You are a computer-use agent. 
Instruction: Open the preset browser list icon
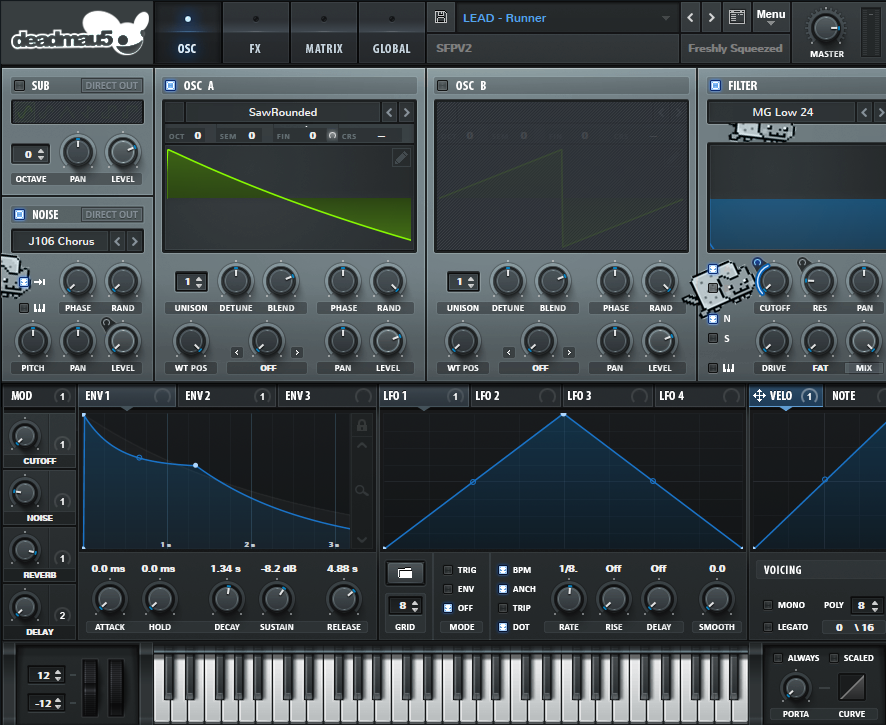click(x=737, y=18)
